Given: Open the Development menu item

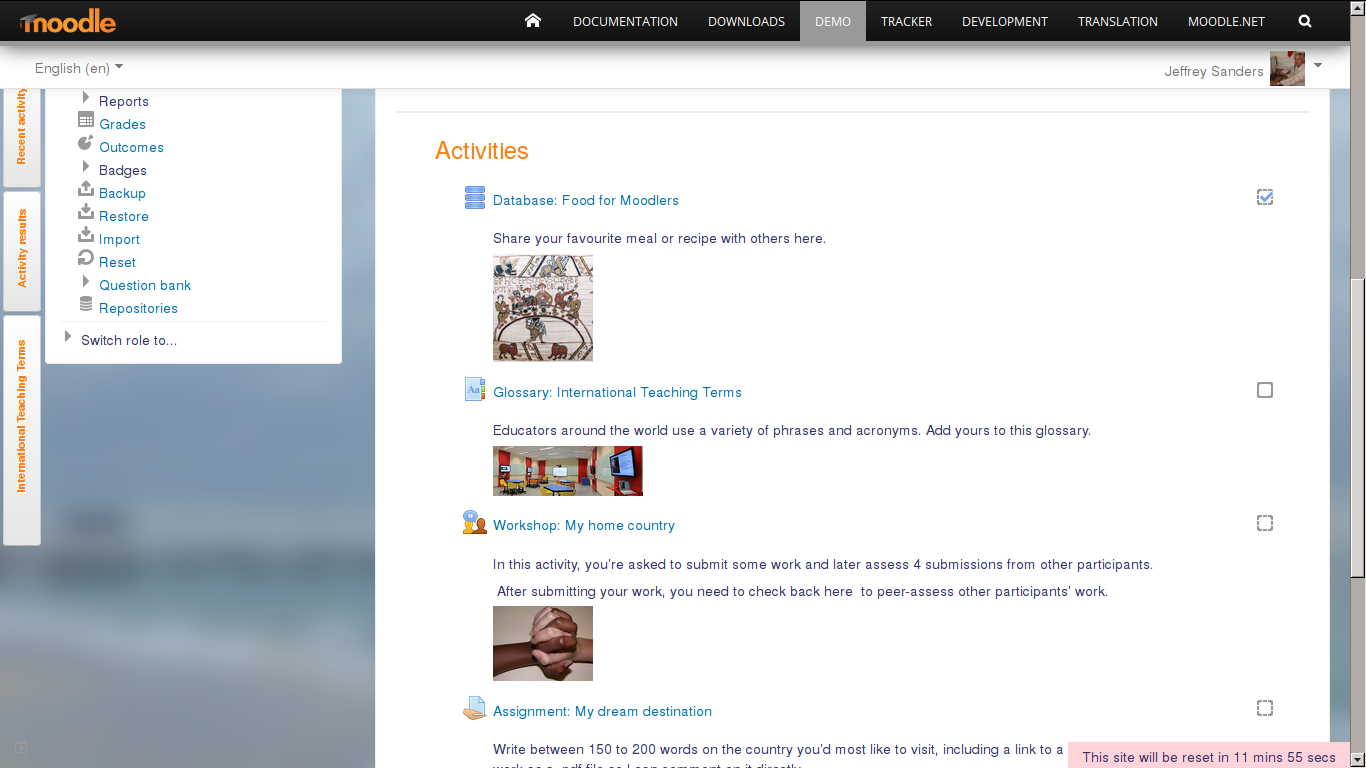Looking at the screenshot, I should 1005,21.
